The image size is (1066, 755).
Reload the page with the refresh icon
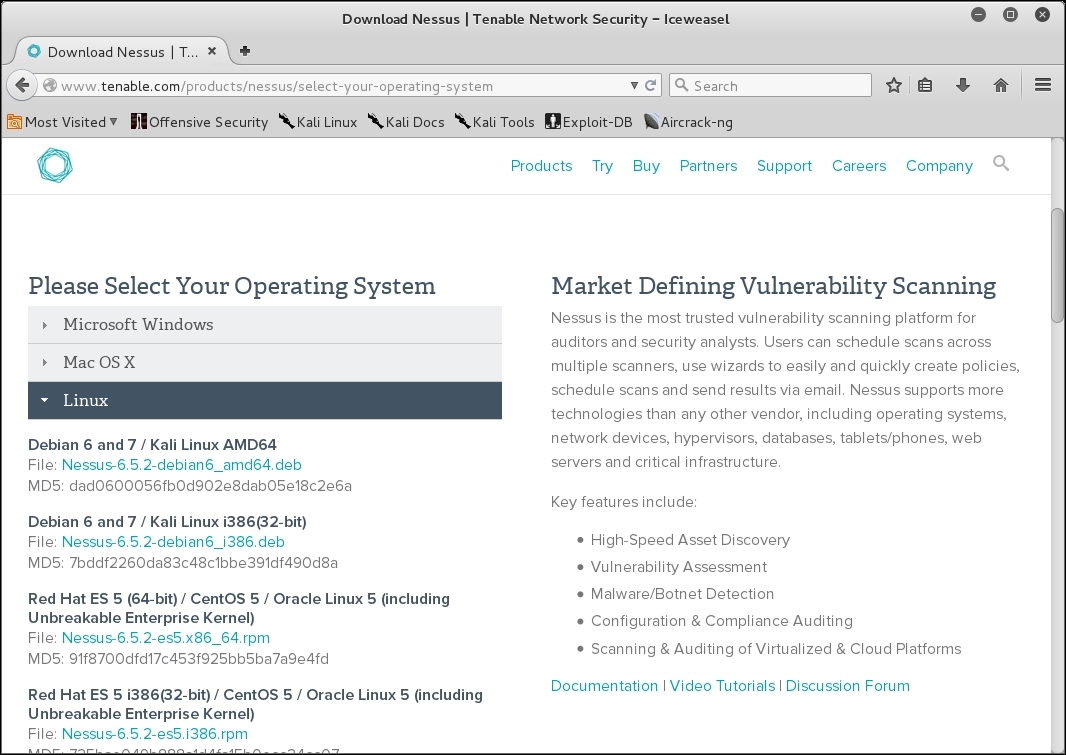[x=651, y=86]
